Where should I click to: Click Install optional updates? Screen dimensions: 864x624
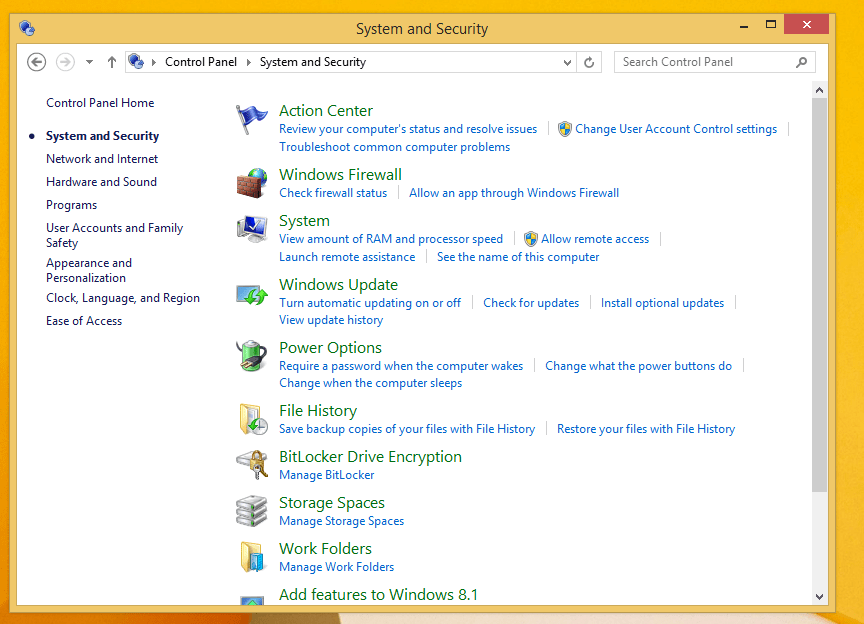click(x=662, y=303)
